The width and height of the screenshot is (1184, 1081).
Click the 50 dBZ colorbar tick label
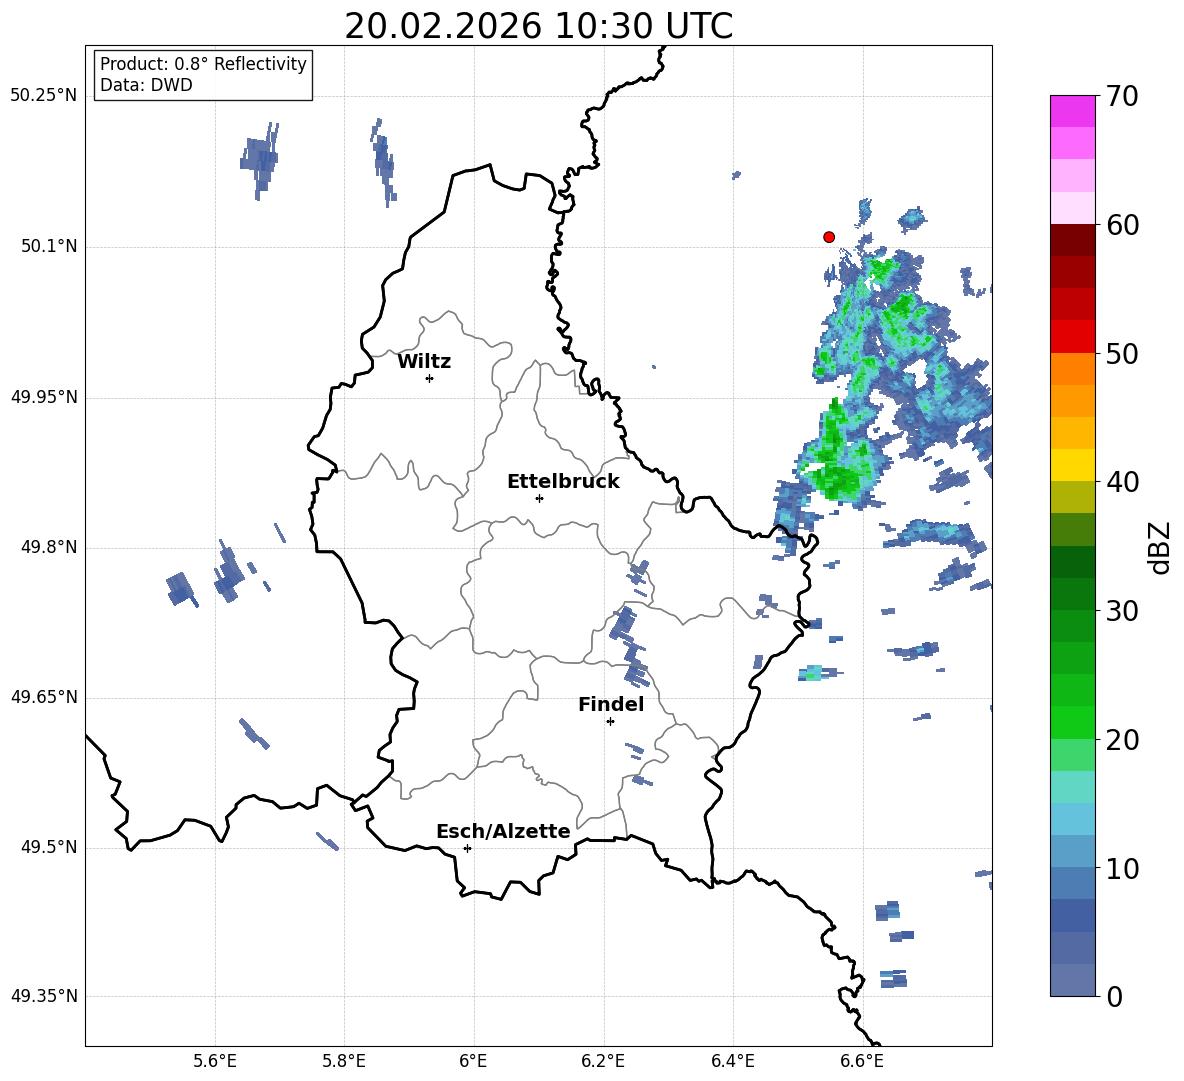coord(1122,354)
